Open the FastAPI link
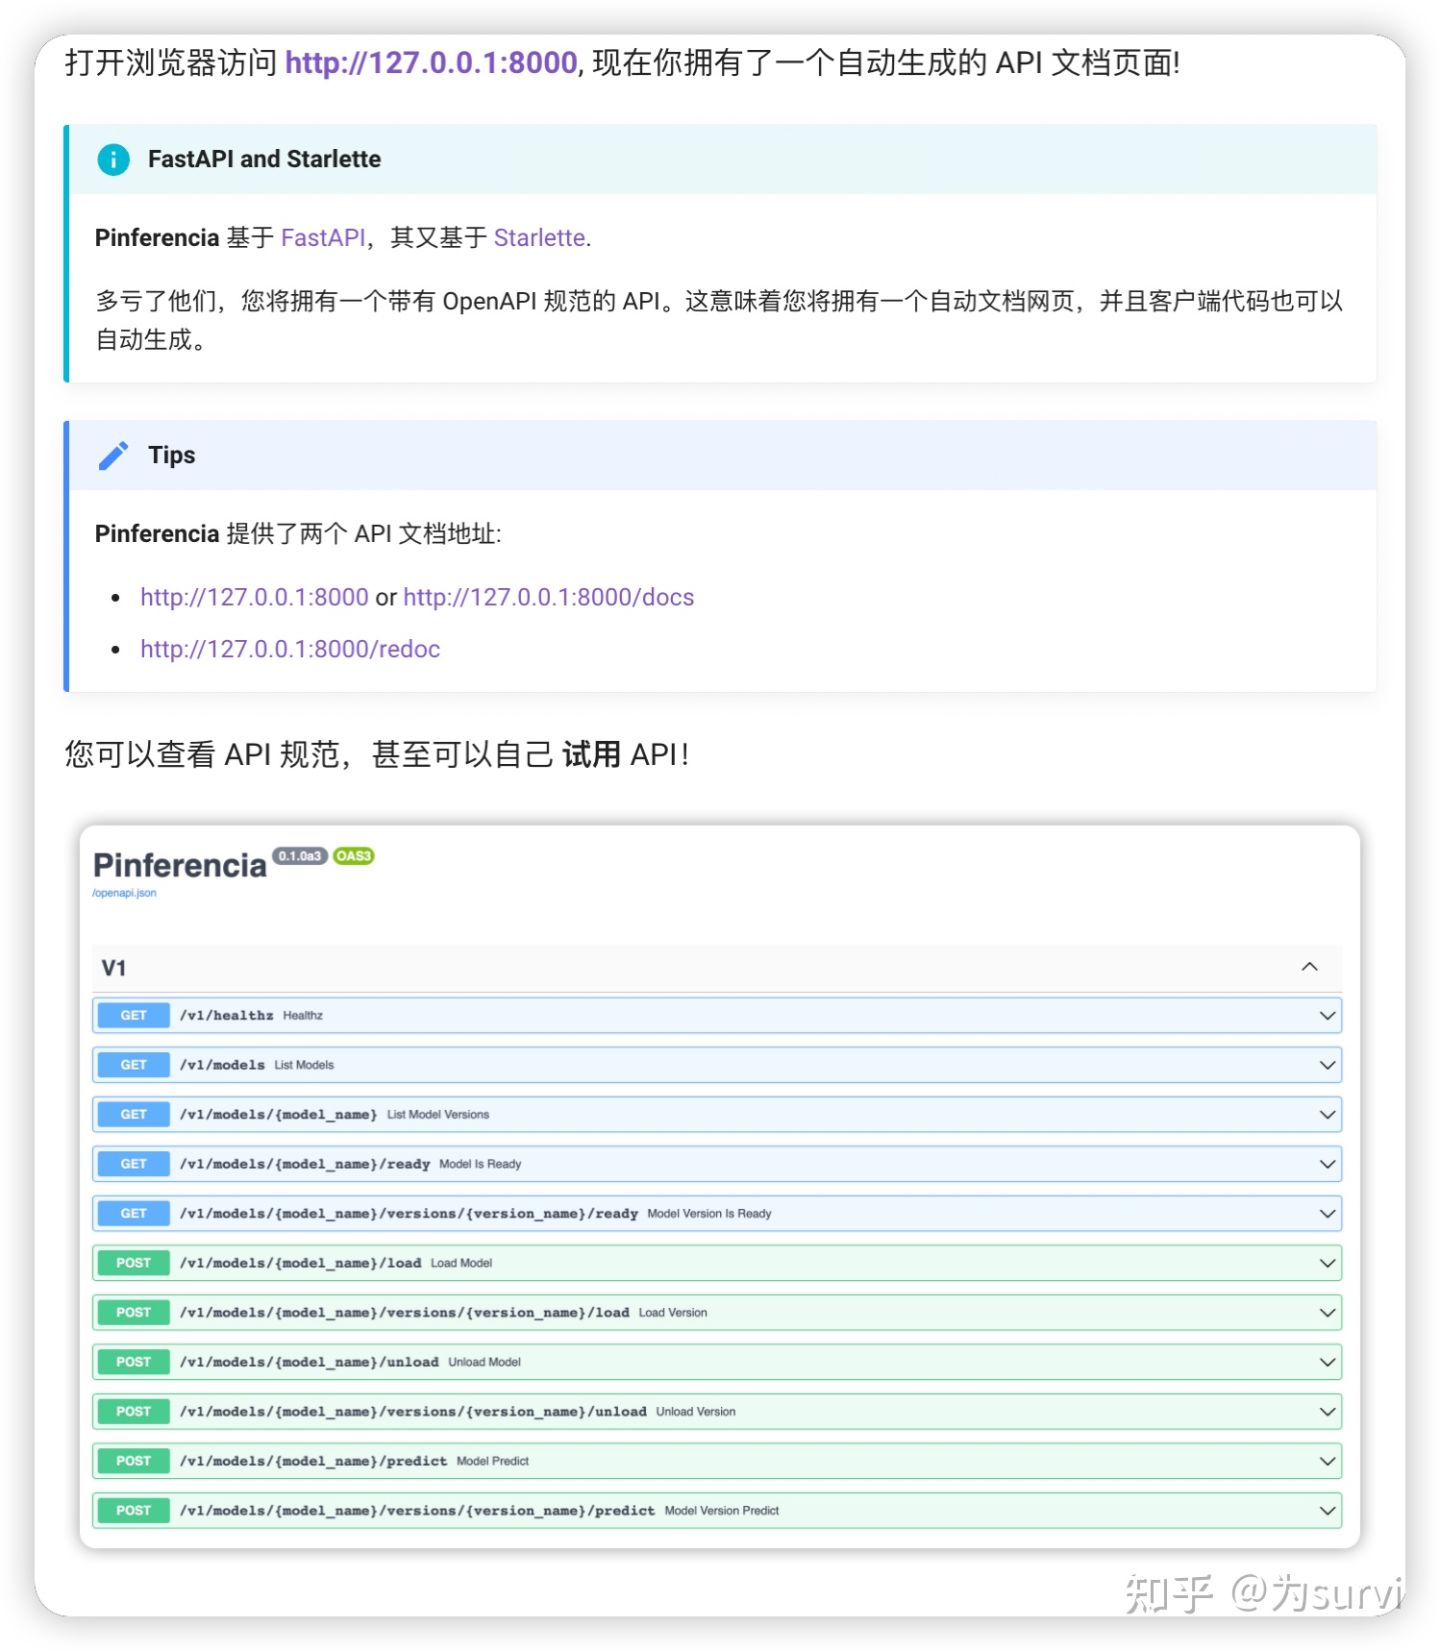 323,238
